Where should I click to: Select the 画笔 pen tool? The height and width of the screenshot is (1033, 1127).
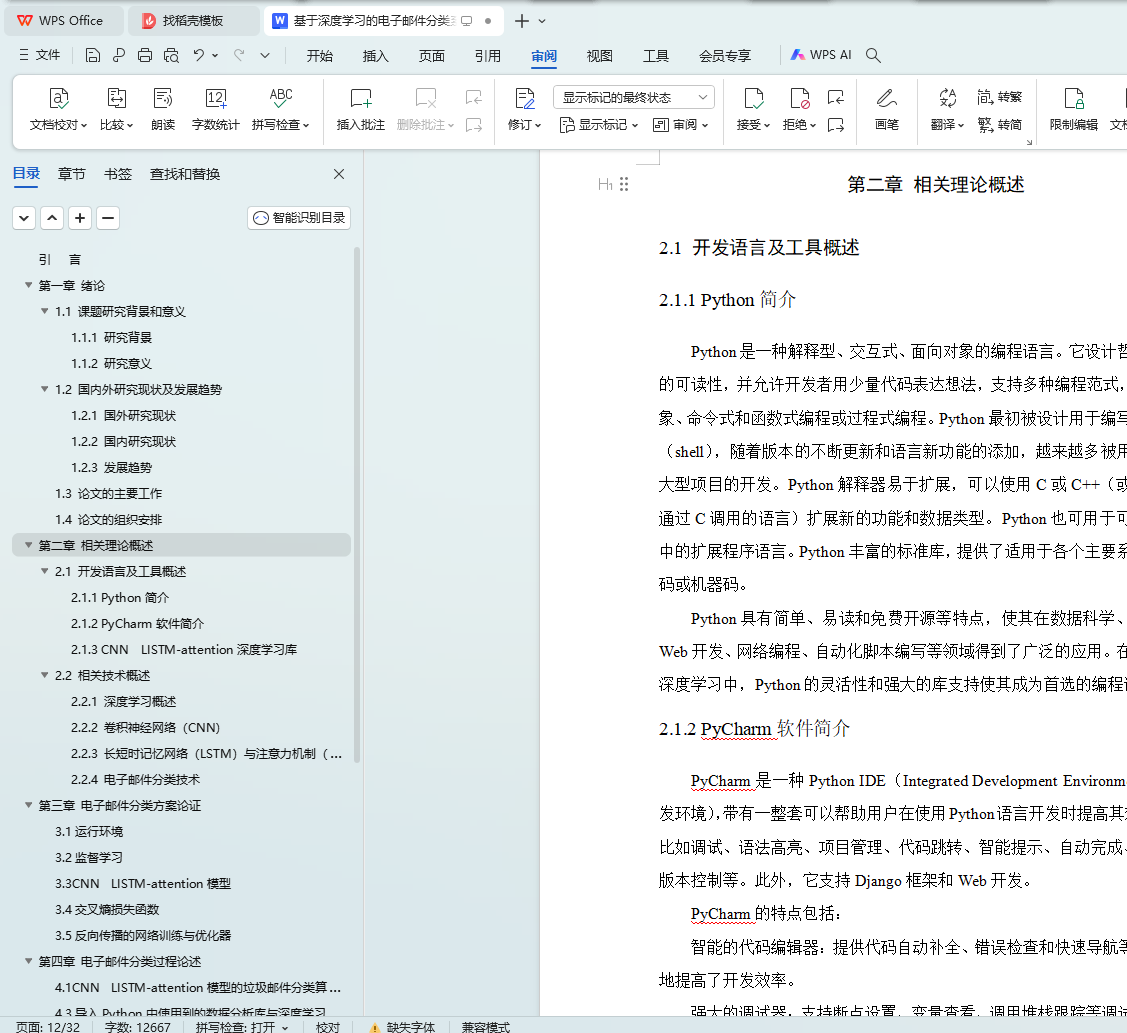(x=887, y=109)
